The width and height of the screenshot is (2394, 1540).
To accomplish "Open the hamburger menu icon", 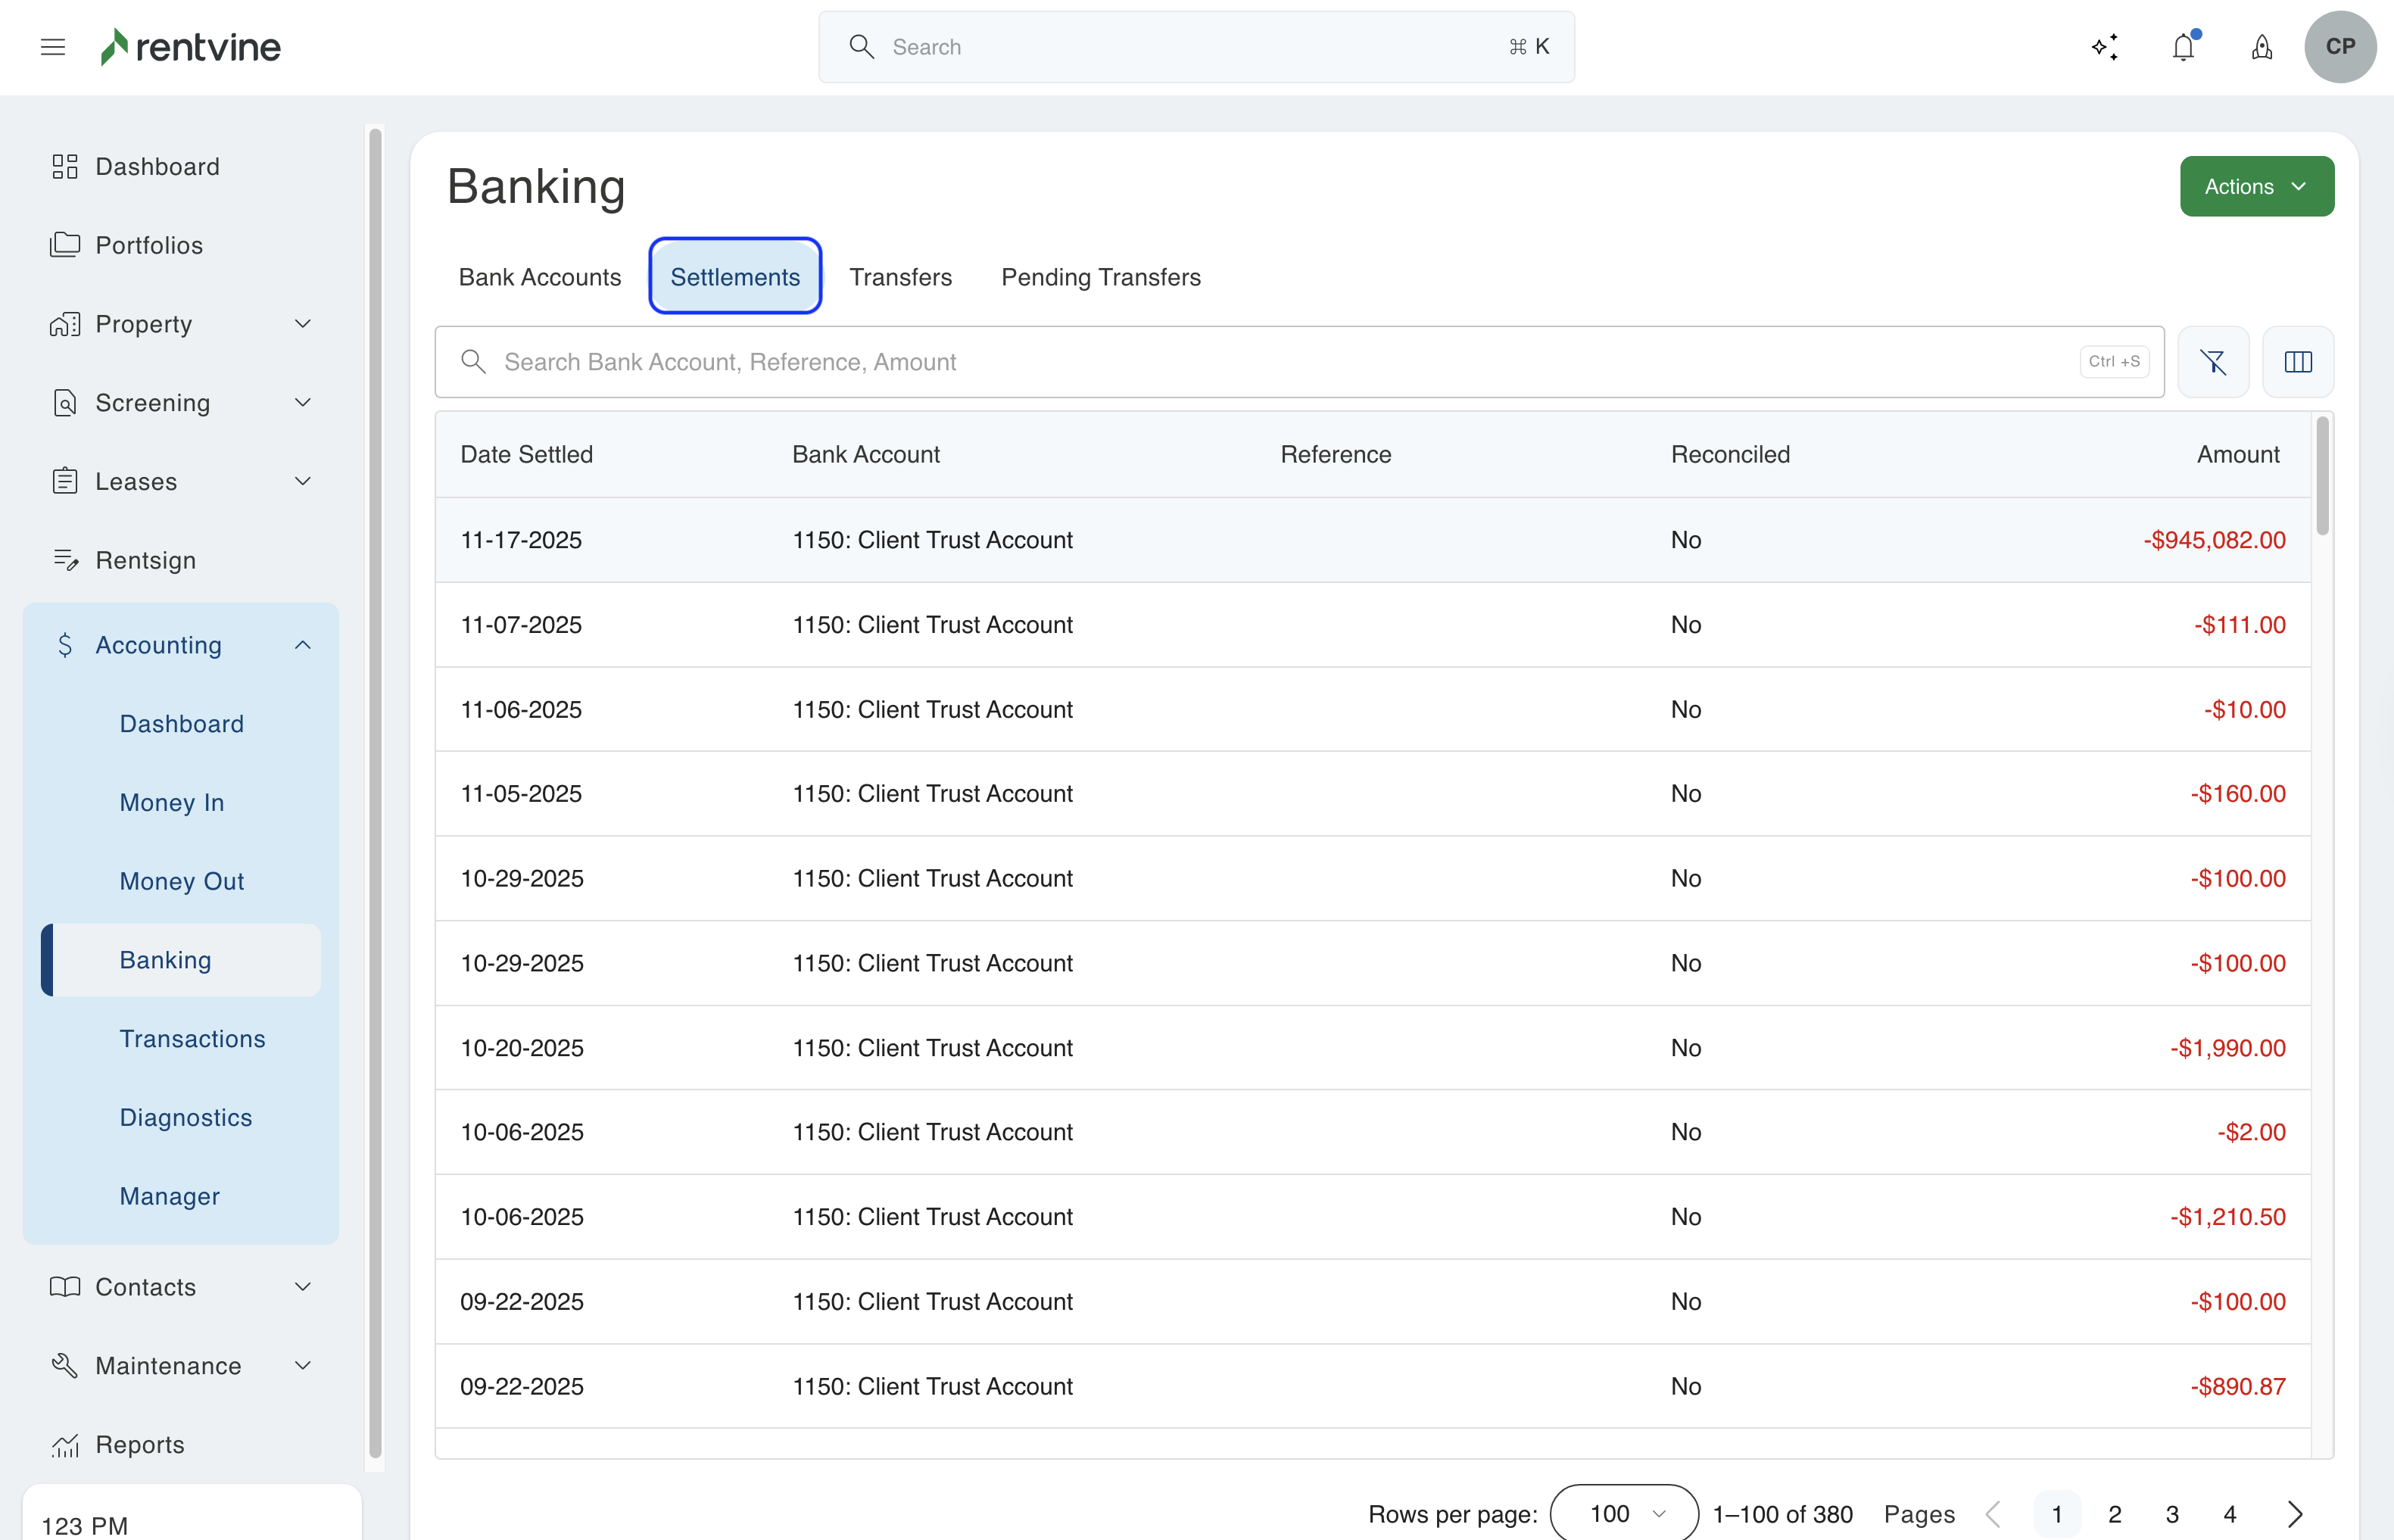I will pyautogui.click(x=53, y=47).
